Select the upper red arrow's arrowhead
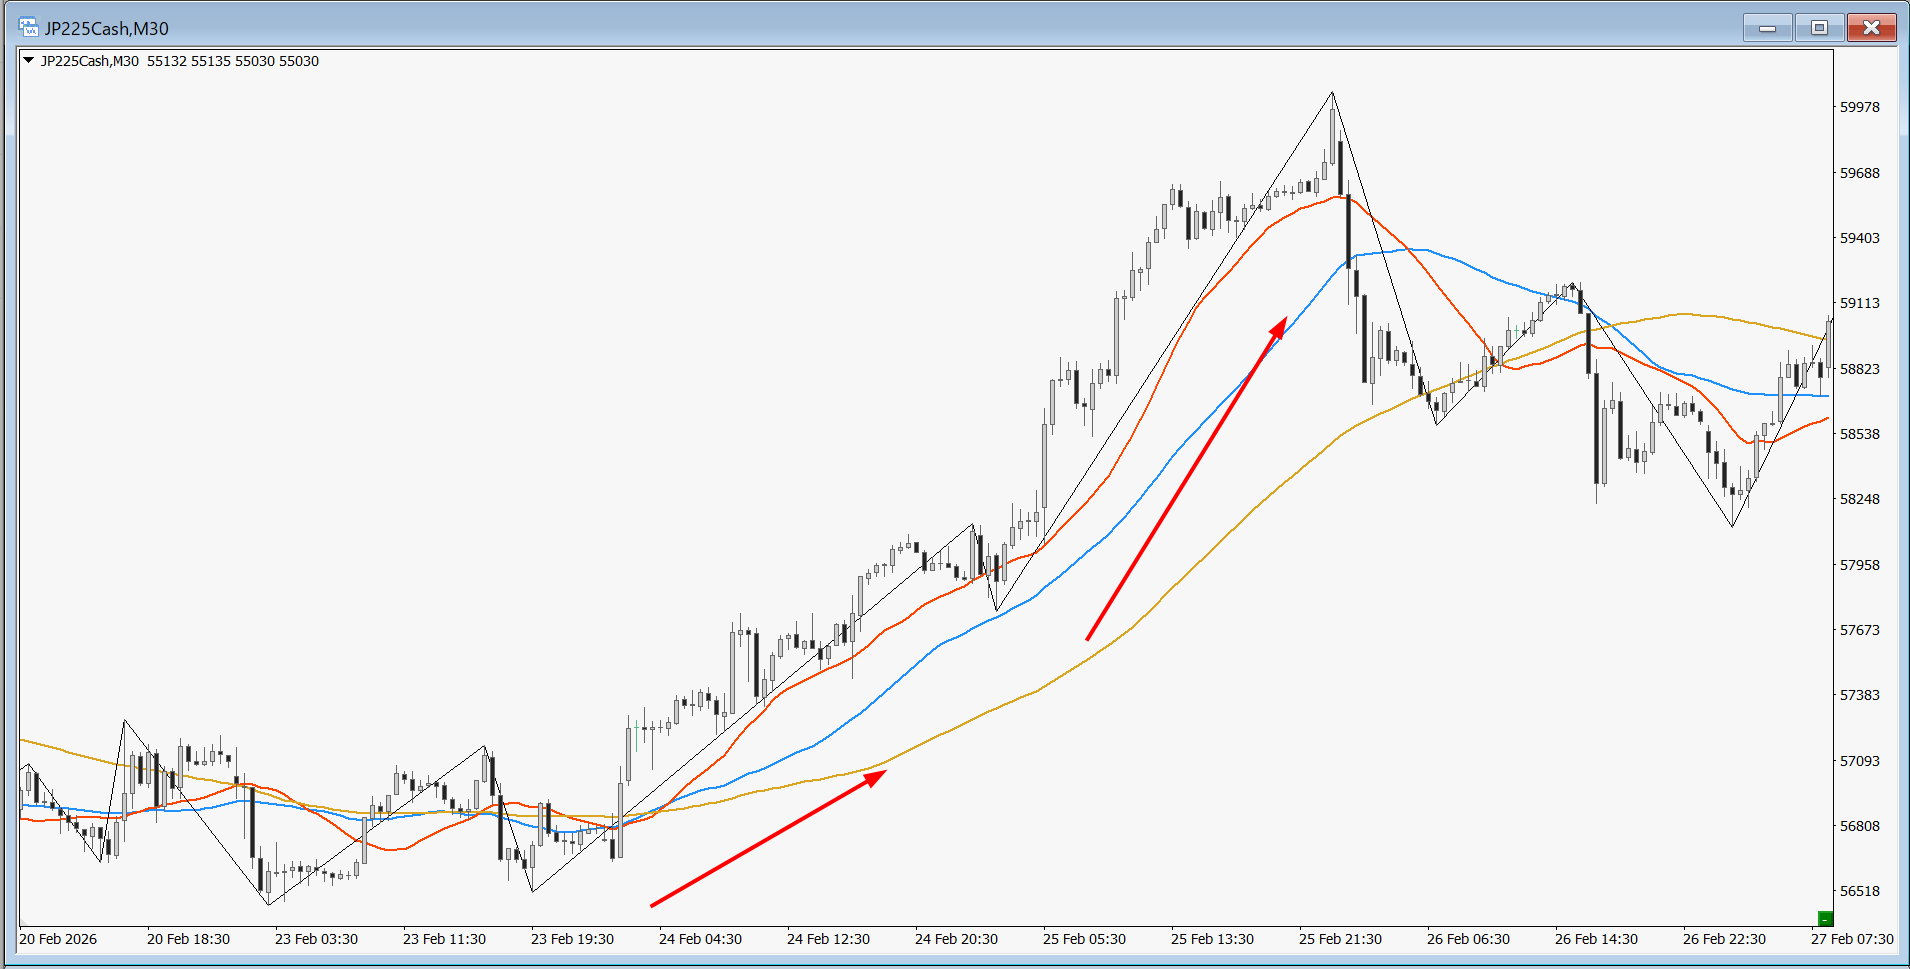1910x969 pixels. tap(1279, 327)
